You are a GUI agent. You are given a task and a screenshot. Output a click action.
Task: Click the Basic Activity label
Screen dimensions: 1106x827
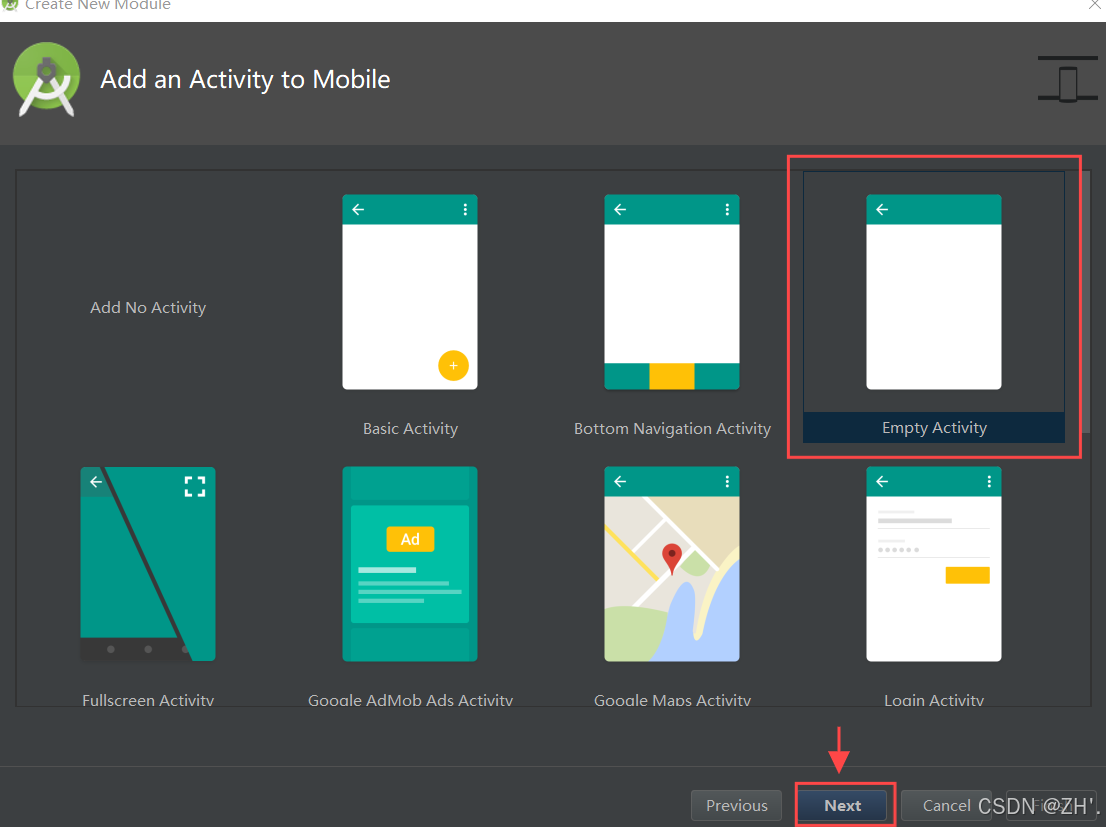tap(411, 428)
